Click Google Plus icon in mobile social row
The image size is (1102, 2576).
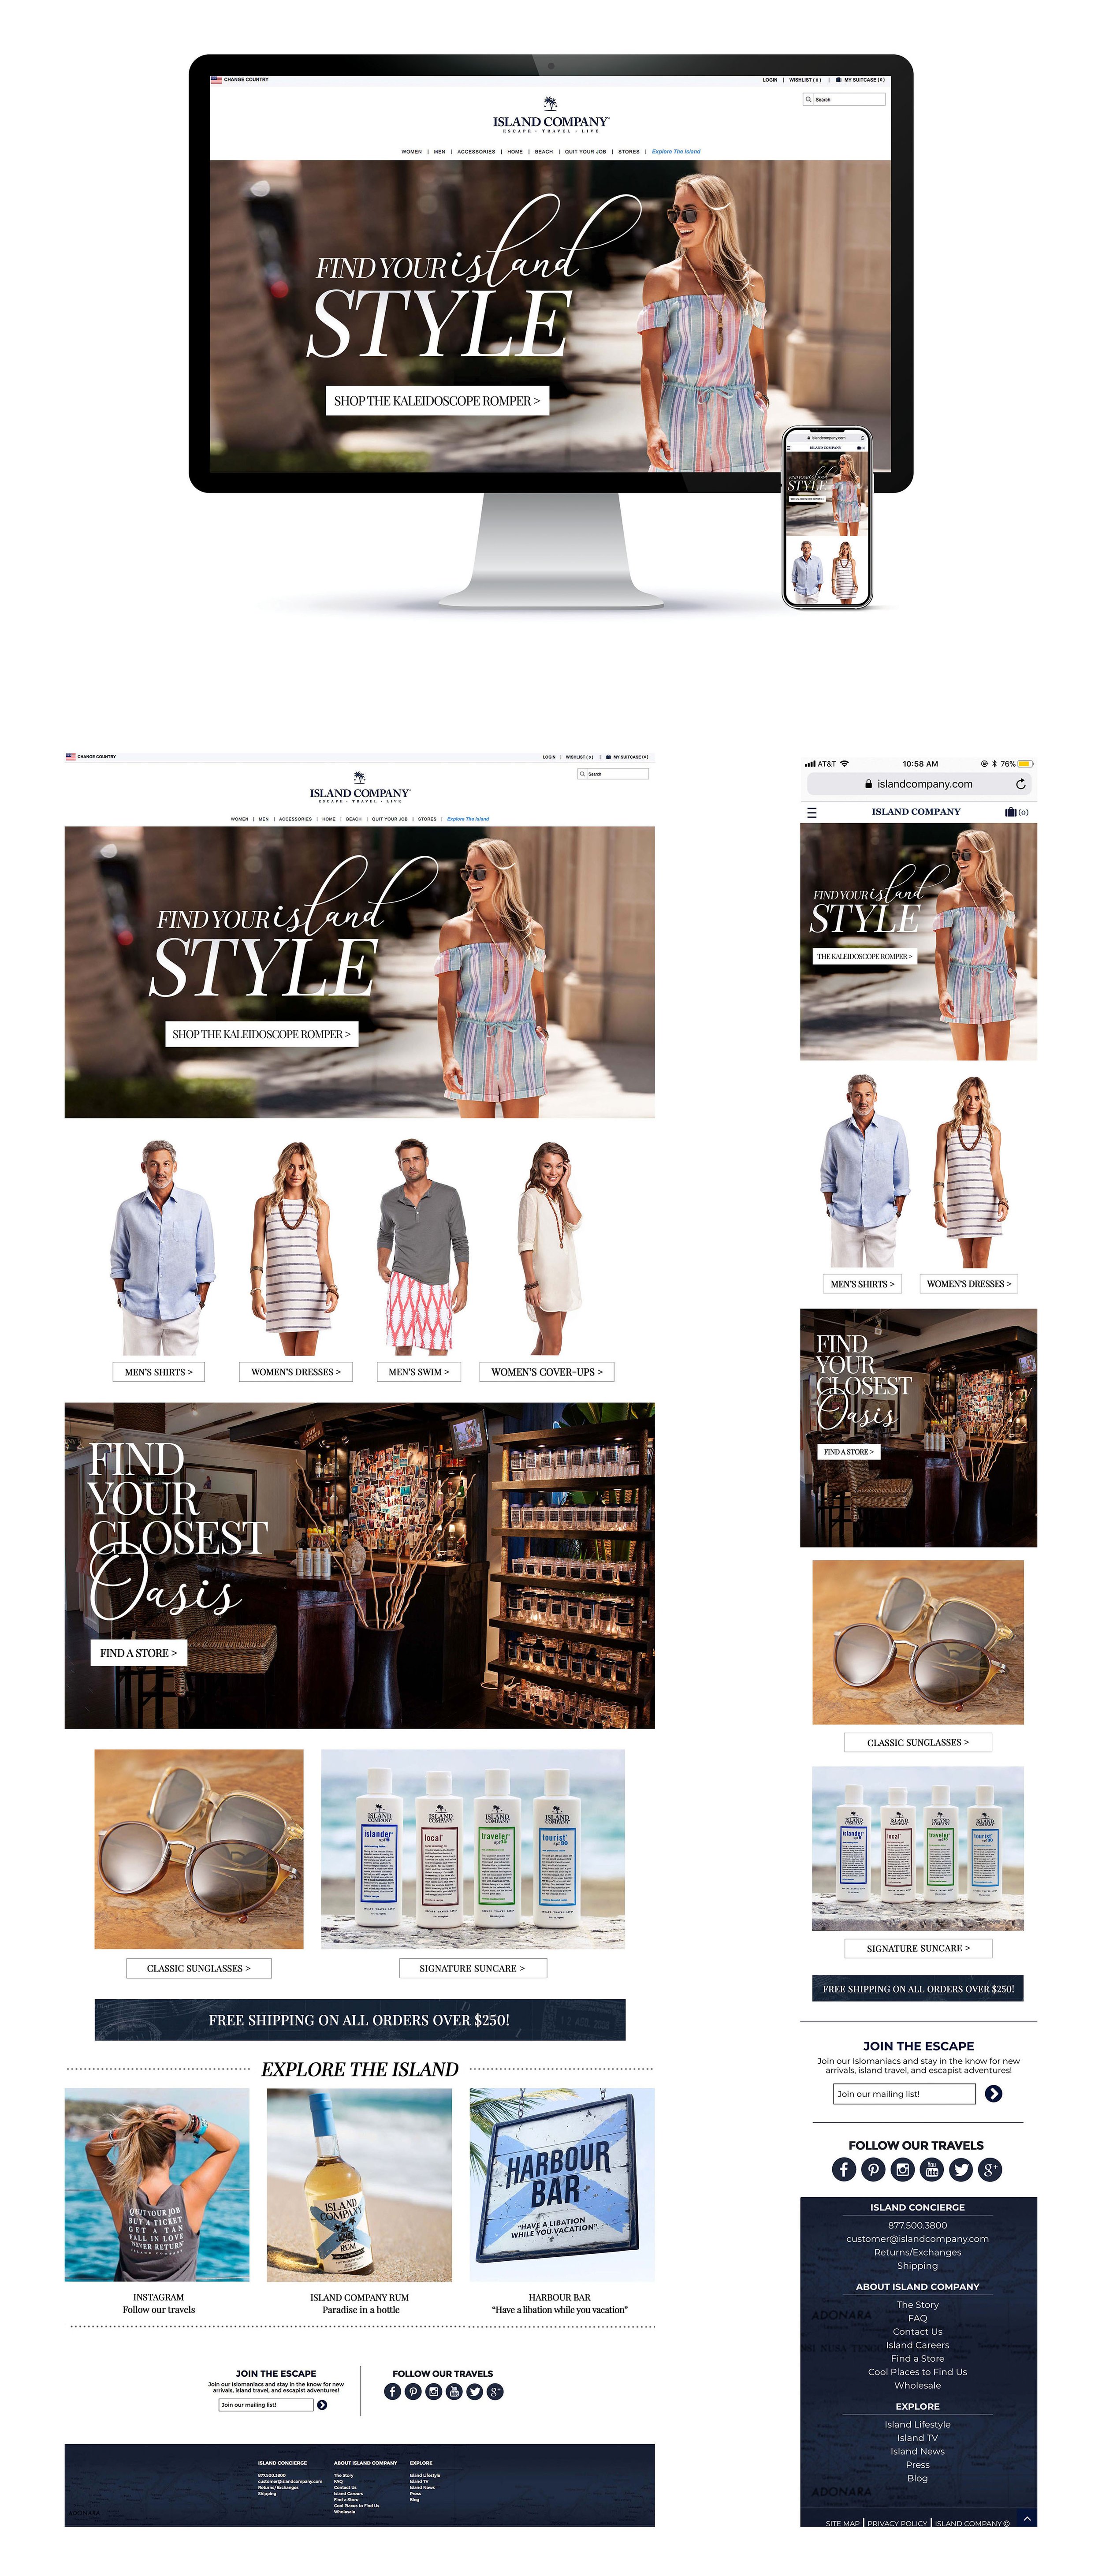990,2169
